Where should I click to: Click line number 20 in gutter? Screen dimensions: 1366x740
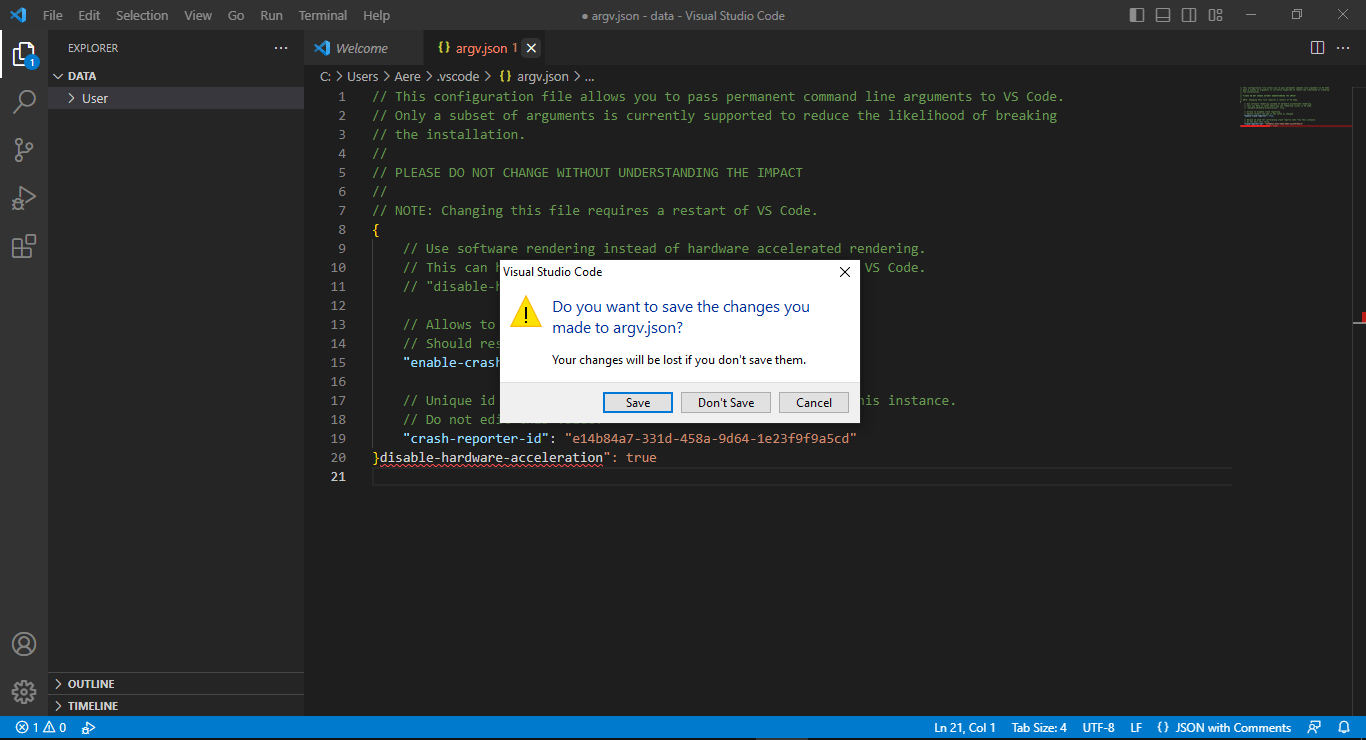pos(338,458)
